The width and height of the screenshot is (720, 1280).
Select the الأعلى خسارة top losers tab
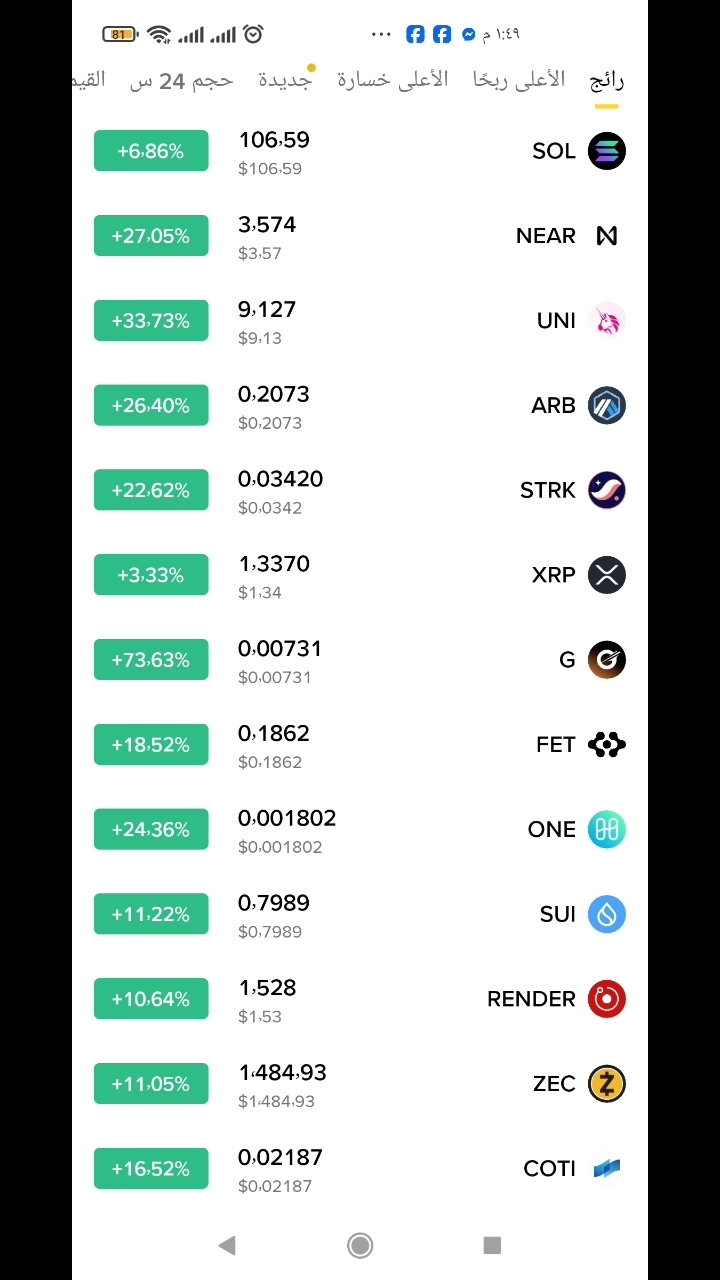pos(392,81)
